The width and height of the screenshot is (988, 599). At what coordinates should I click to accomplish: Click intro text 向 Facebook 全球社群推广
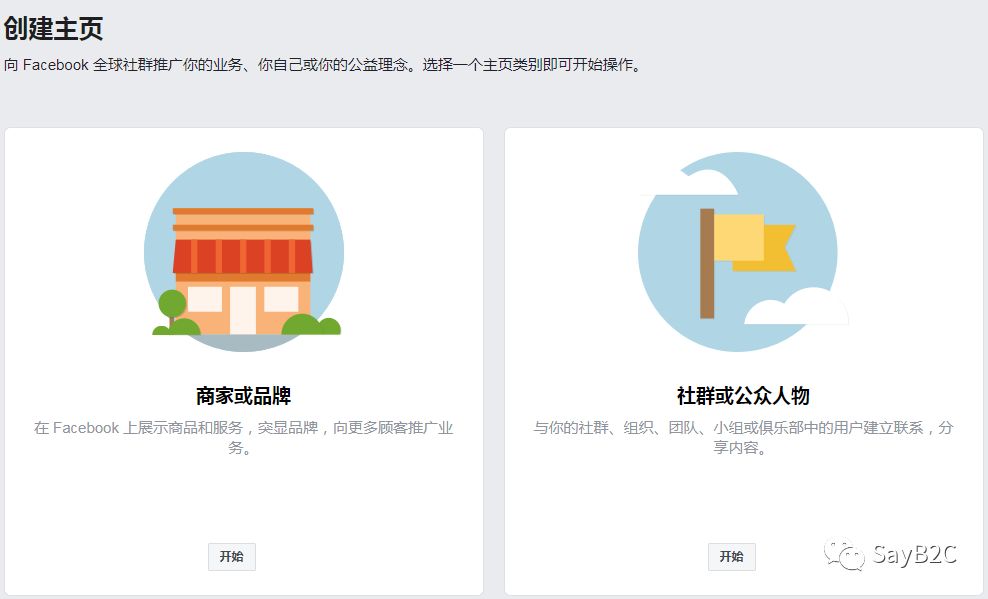323,65
